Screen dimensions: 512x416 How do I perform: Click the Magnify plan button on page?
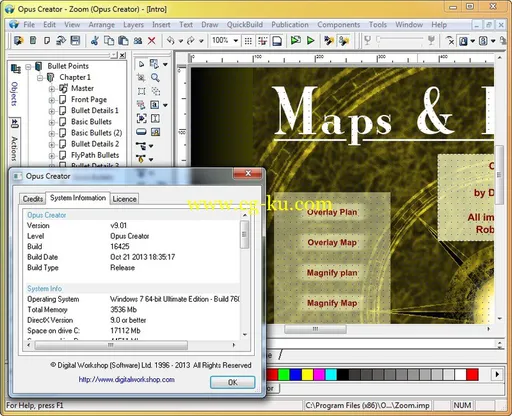click(x=332, y=273)
